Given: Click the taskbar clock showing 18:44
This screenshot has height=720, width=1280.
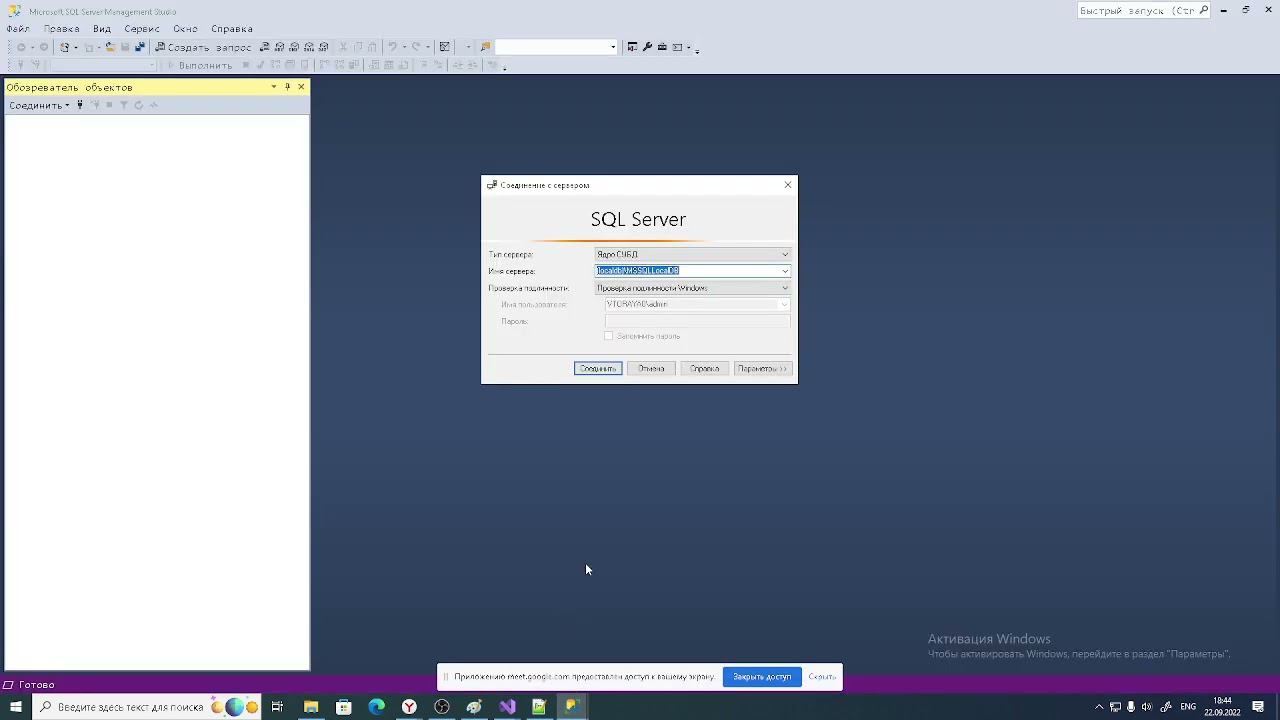Looking at the screenshot, I should (1222, 707).
